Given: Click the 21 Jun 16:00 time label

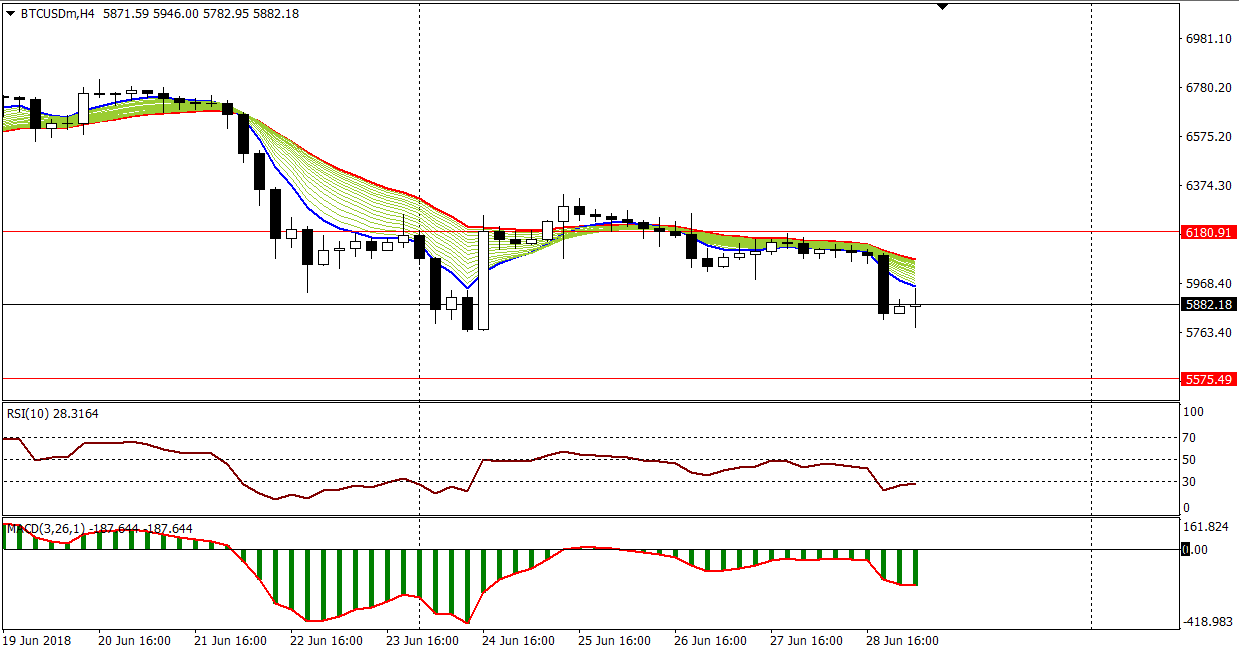Looking at the screenshot, I should click(231, 640).
